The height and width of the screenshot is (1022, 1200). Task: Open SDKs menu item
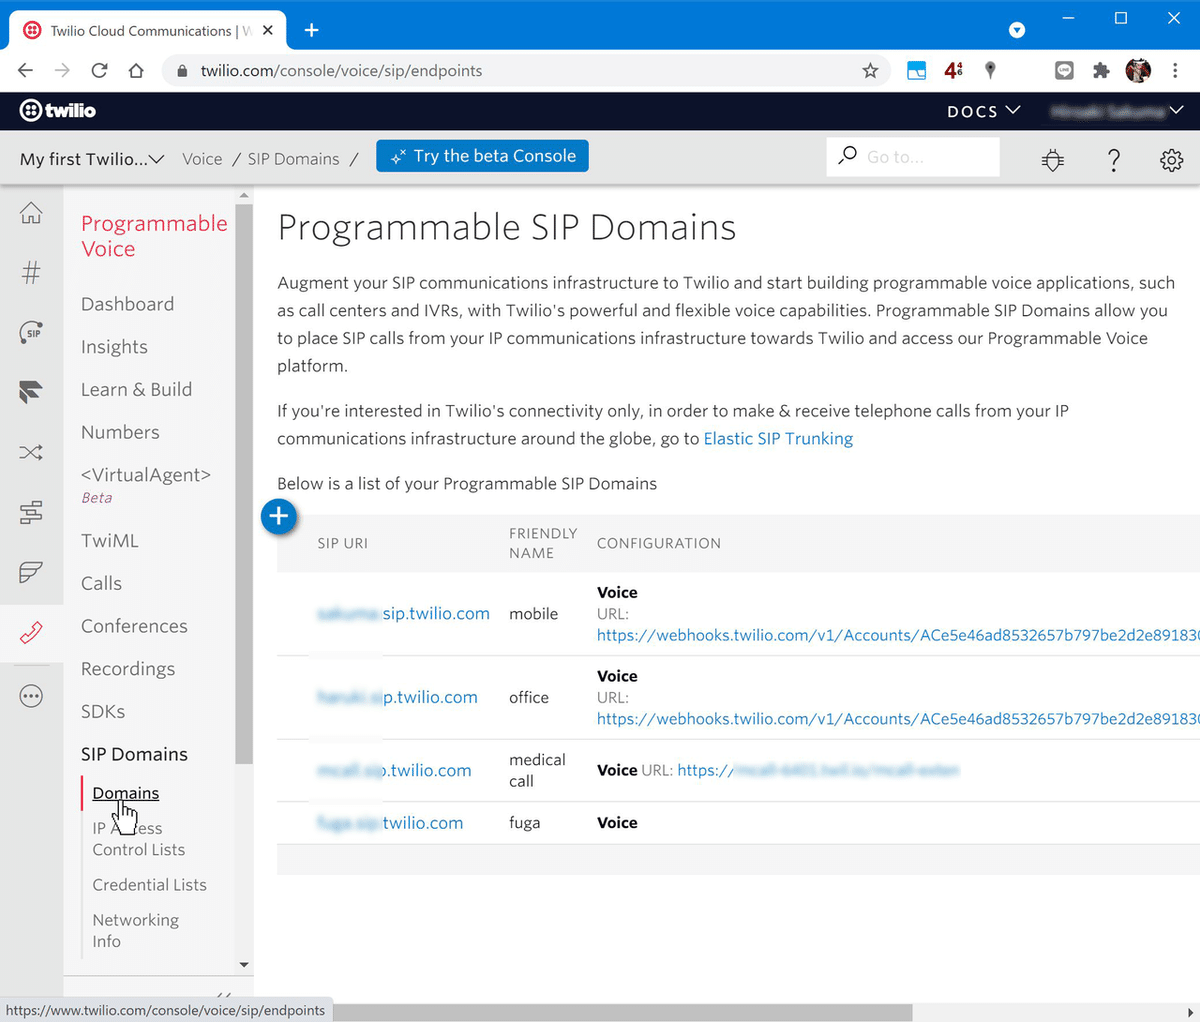click(103, 712)
